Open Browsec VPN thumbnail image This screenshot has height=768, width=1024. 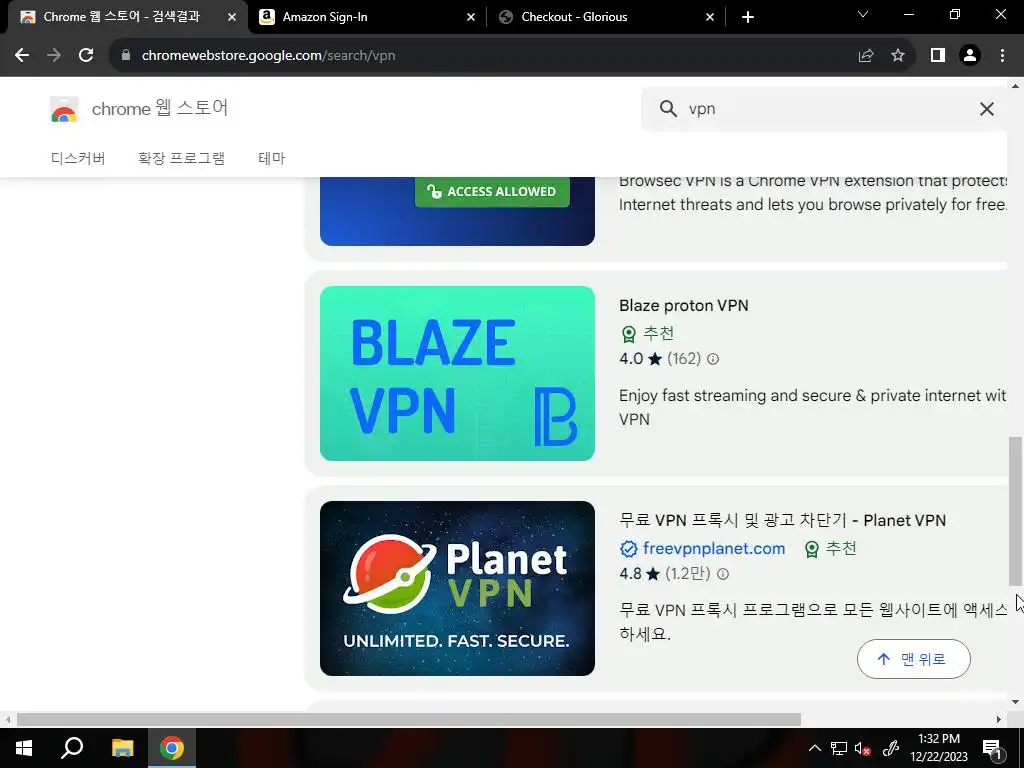pyautogui.click(x=457, y=212)
